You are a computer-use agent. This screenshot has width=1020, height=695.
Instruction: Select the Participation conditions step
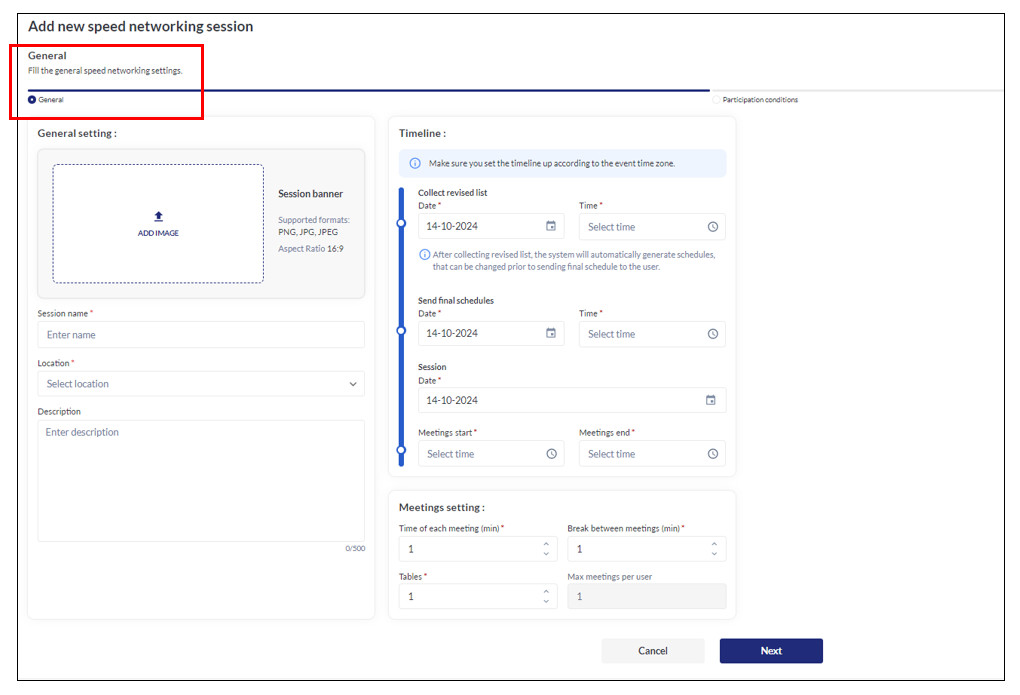click(716, 100)
